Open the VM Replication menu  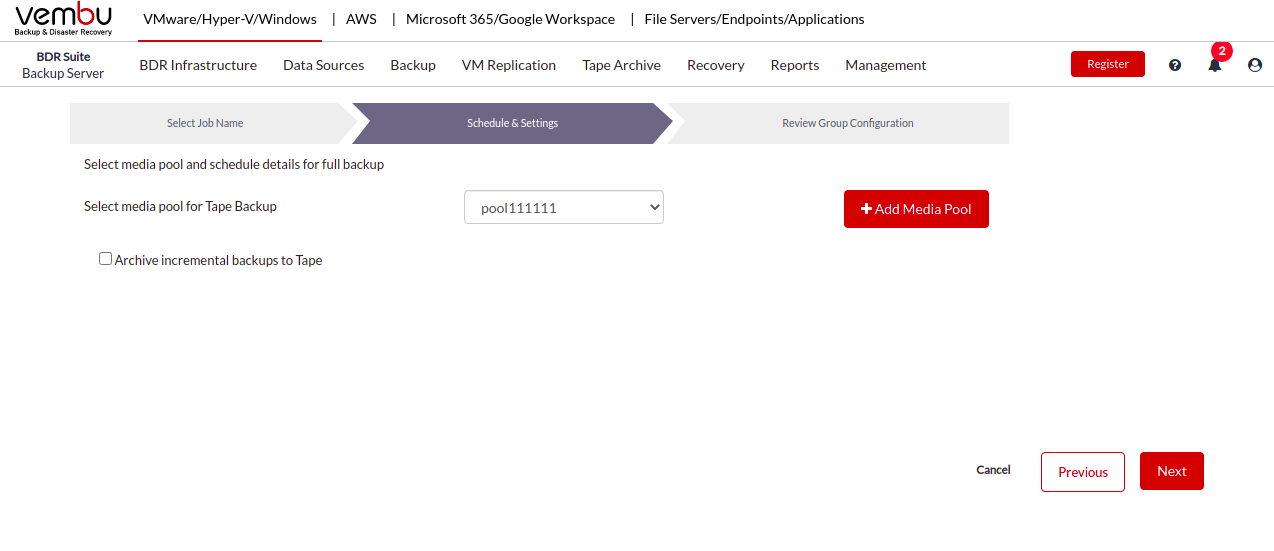[509, 65]
